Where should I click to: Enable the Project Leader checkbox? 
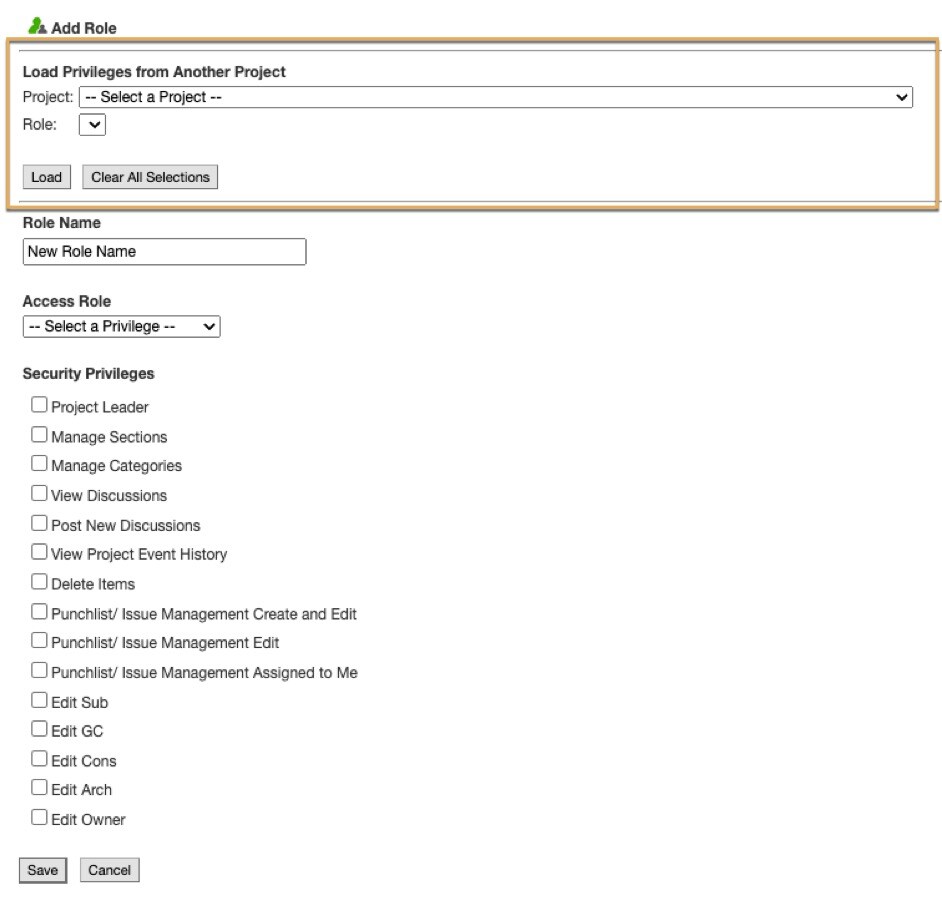39,404
